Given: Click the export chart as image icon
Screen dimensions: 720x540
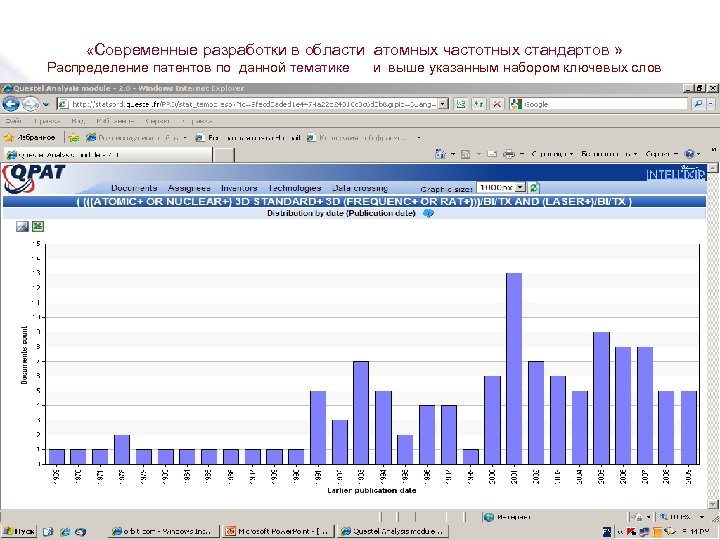Looking at the screenshot, I should 22,226.
